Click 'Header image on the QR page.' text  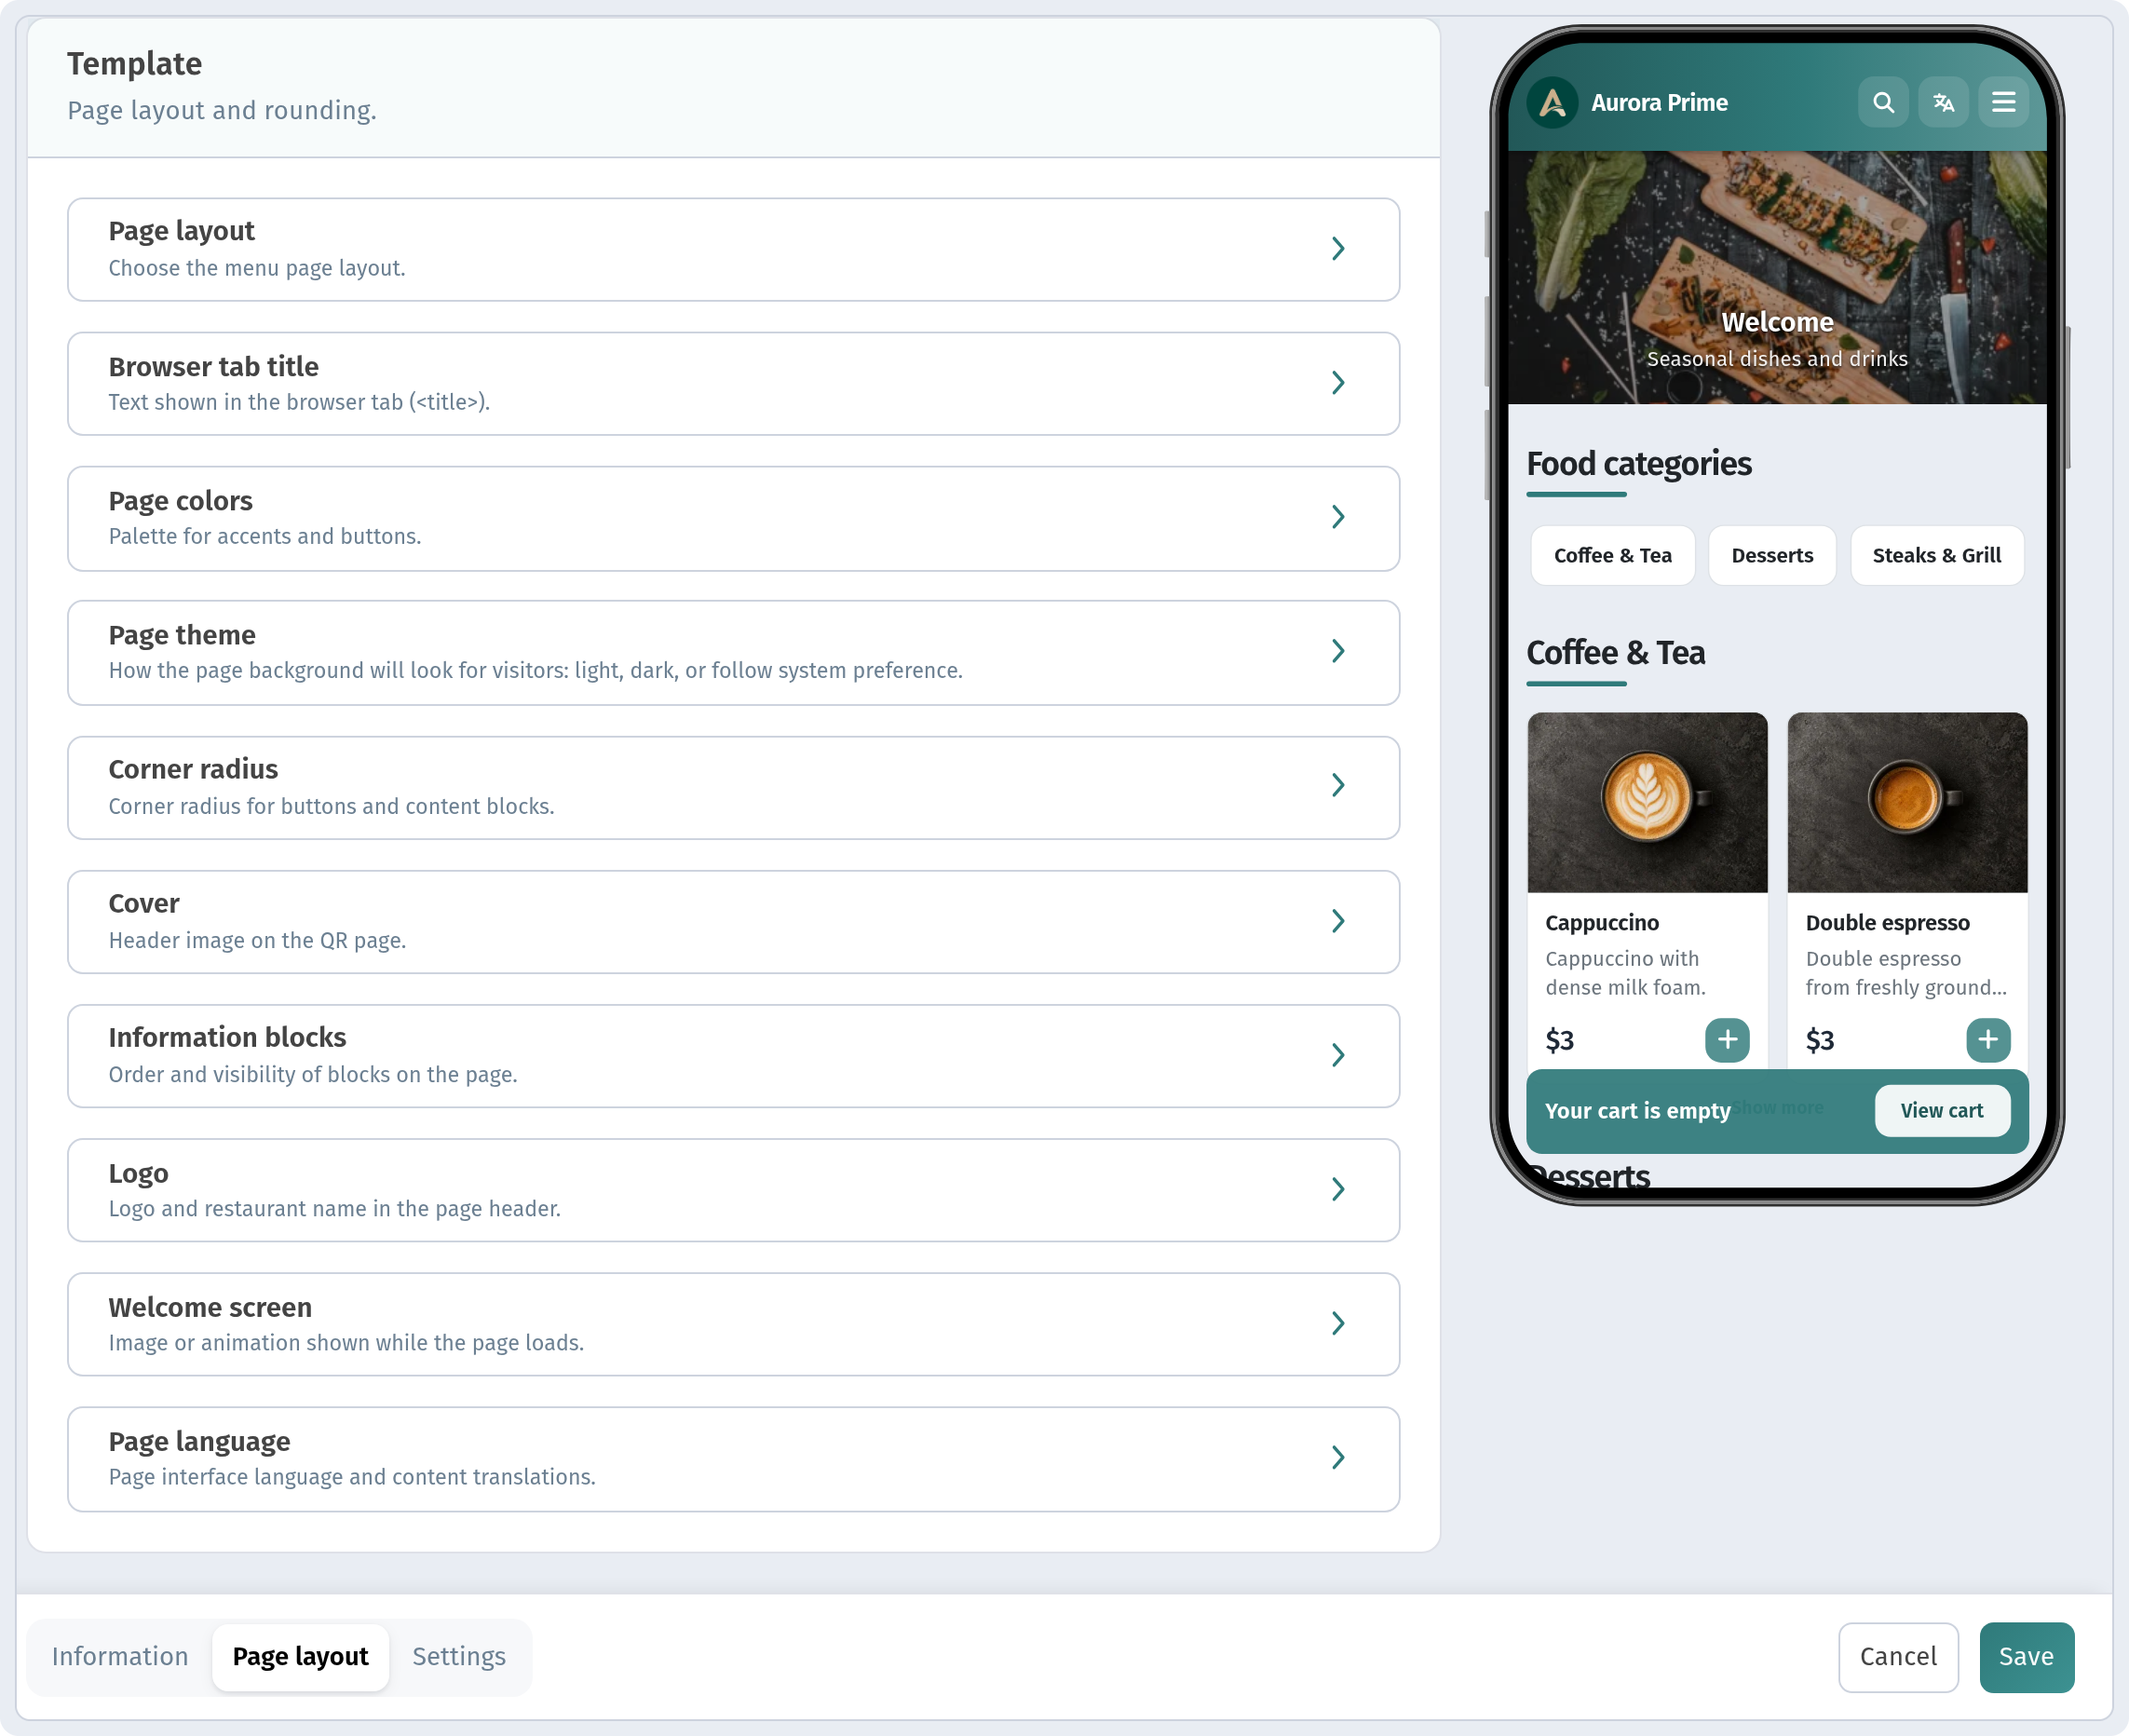pyautogui.click(x=257, y=940)
